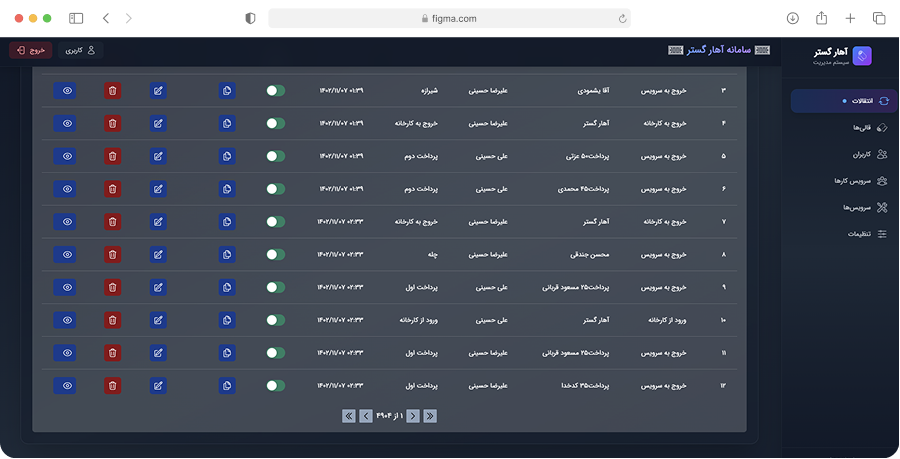The image size is (900, 459).
Task: Copy row 8 using the duplicate icon
Action: 228,254
